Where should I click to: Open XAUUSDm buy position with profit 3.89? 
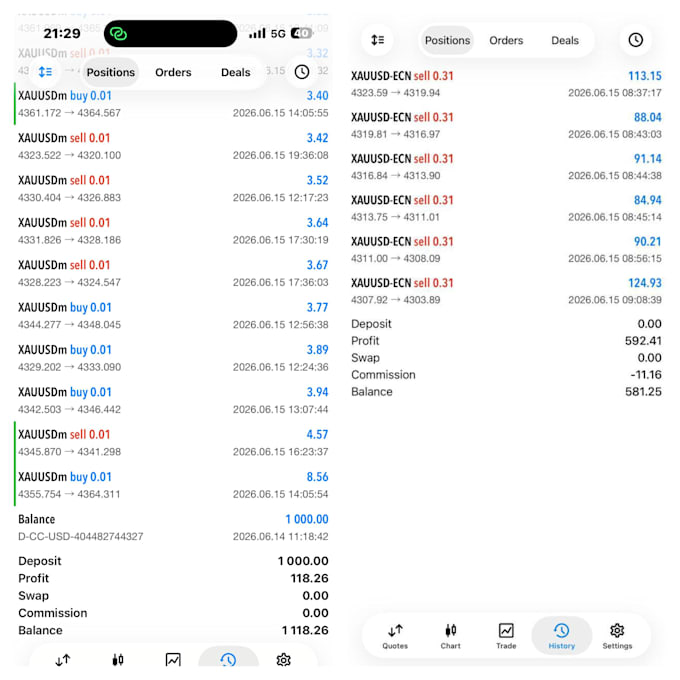tap(173, 358)
